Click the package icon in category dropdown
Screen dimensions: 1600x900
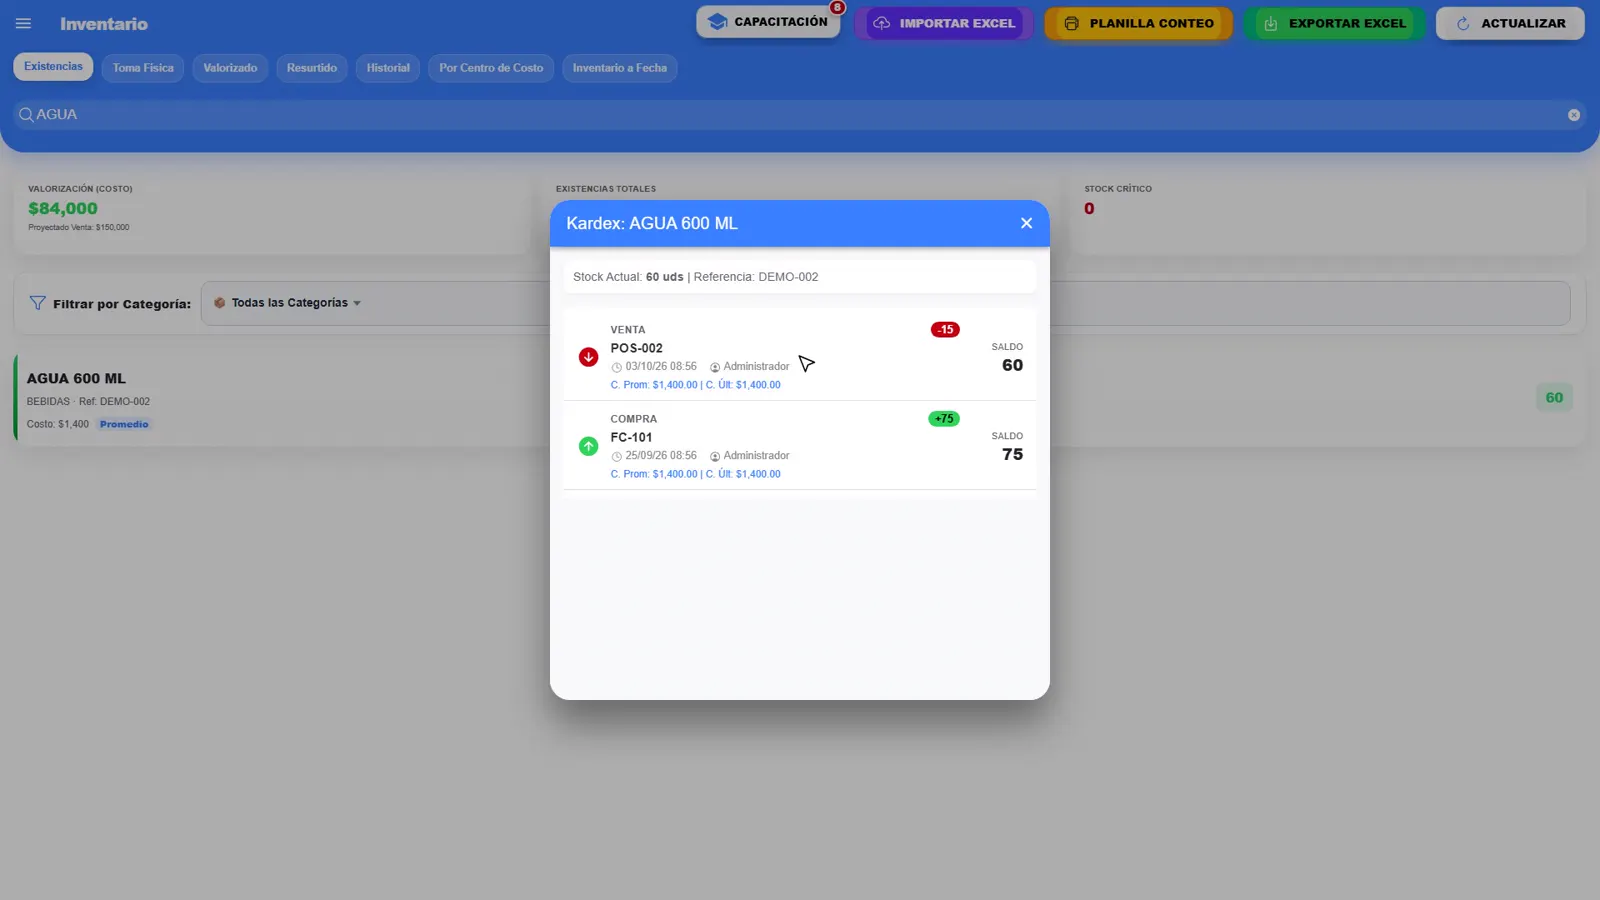219,303
